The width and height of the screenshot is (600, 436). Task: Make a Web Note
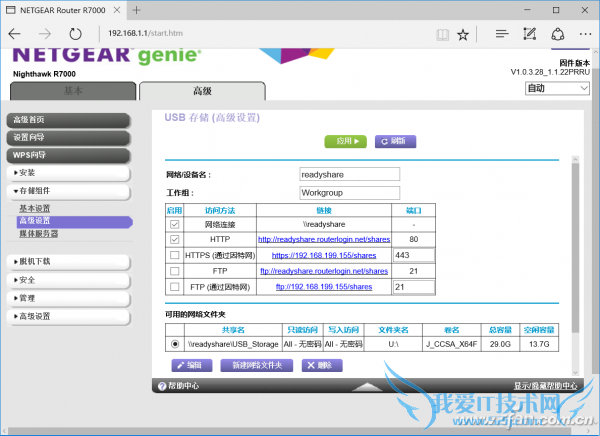pyautogui.click(x=530, y=34)
